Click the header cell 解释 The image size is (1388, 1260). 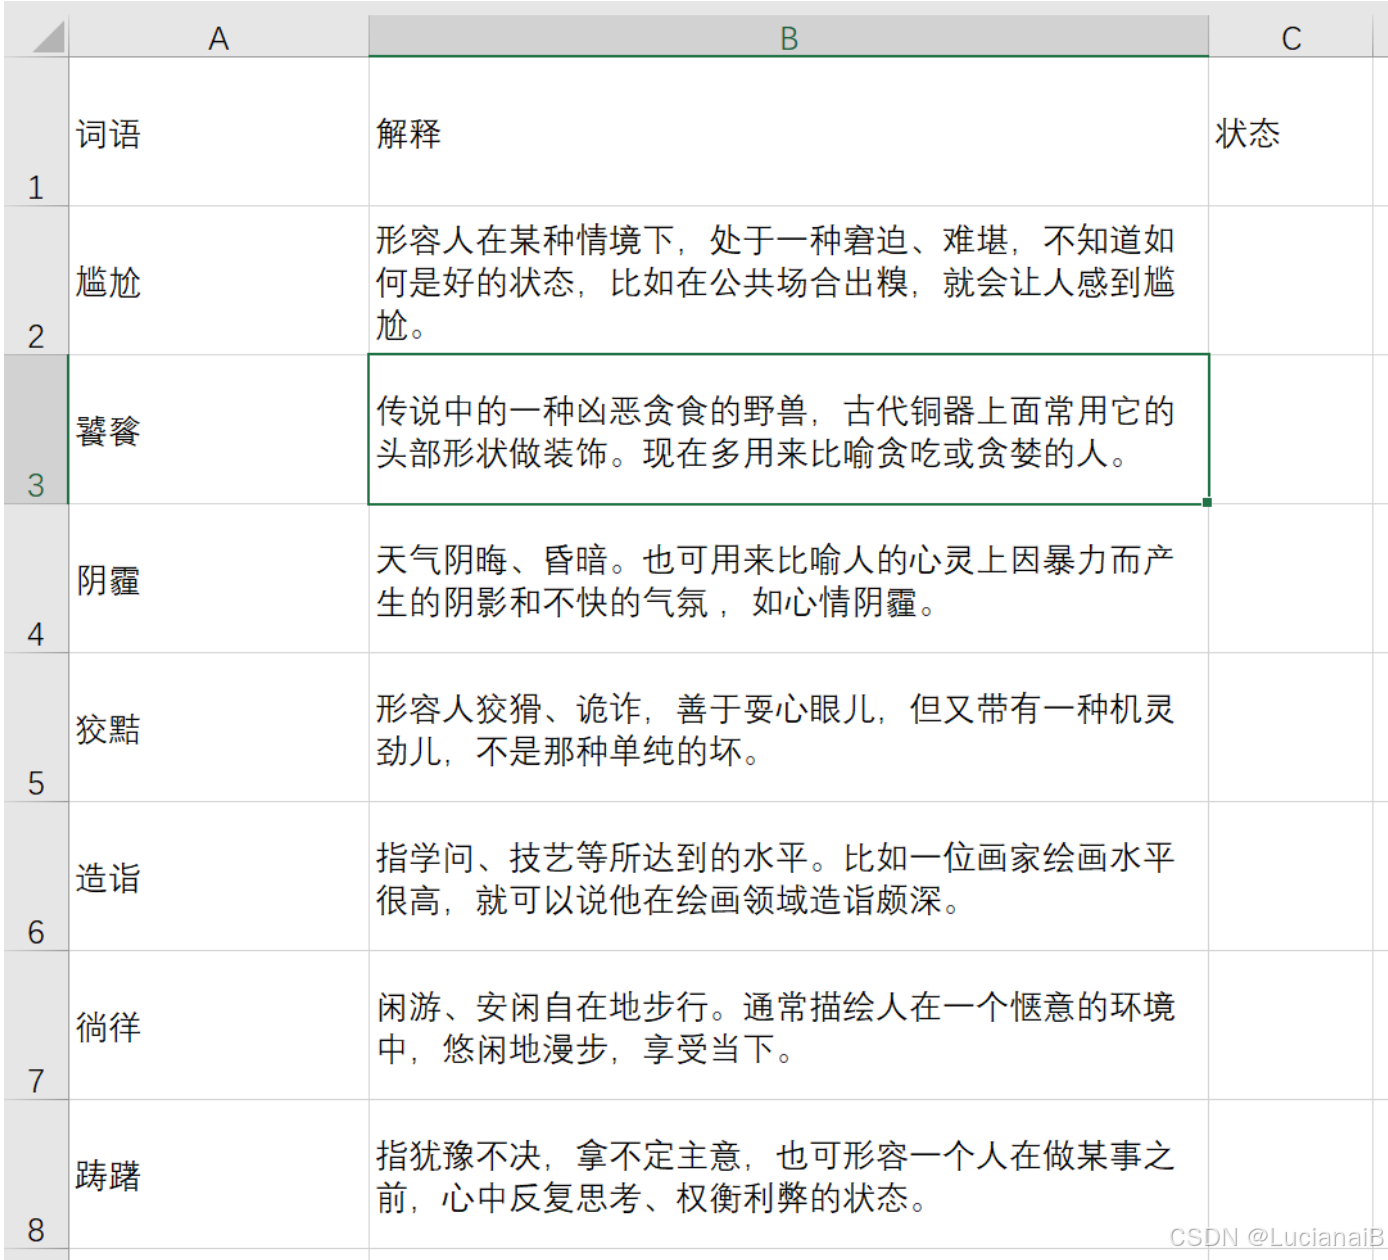(788, 132)
